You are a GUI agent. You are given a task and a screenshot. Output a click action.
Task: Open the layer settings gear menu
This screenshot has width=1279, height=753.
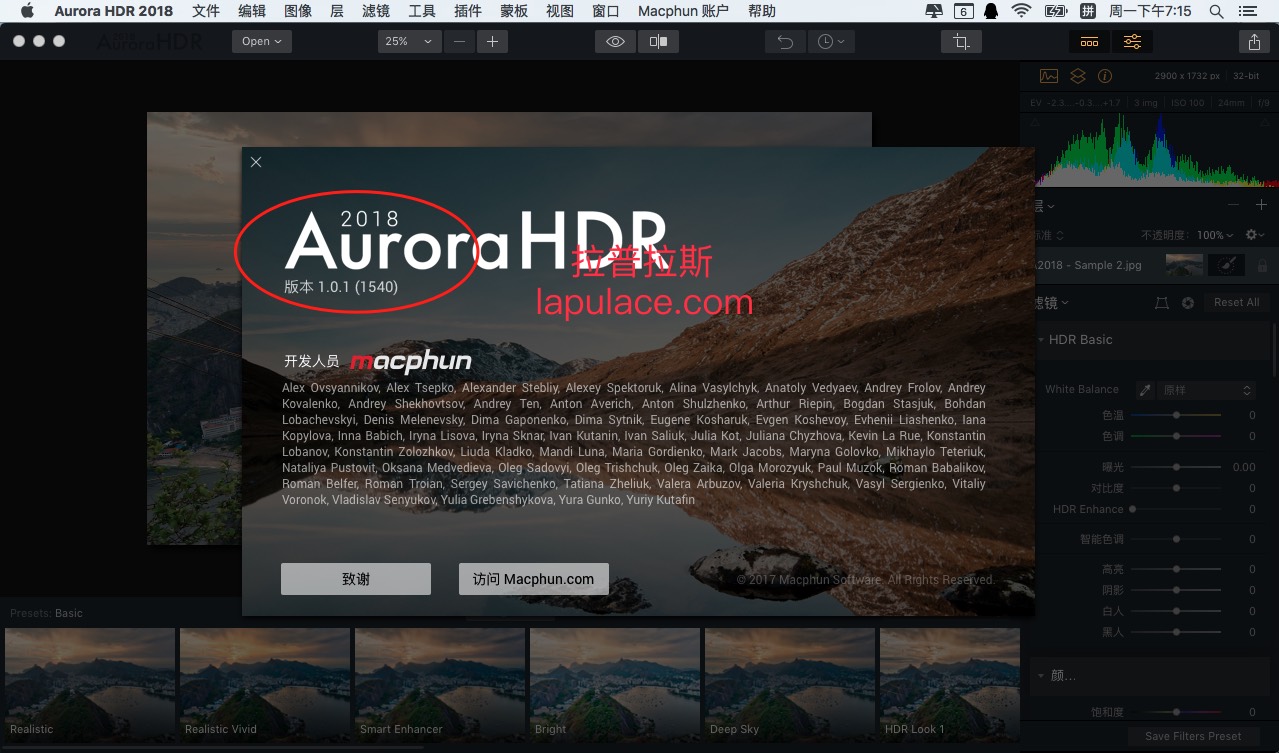pyautogui.click(x=1255, y=235)
